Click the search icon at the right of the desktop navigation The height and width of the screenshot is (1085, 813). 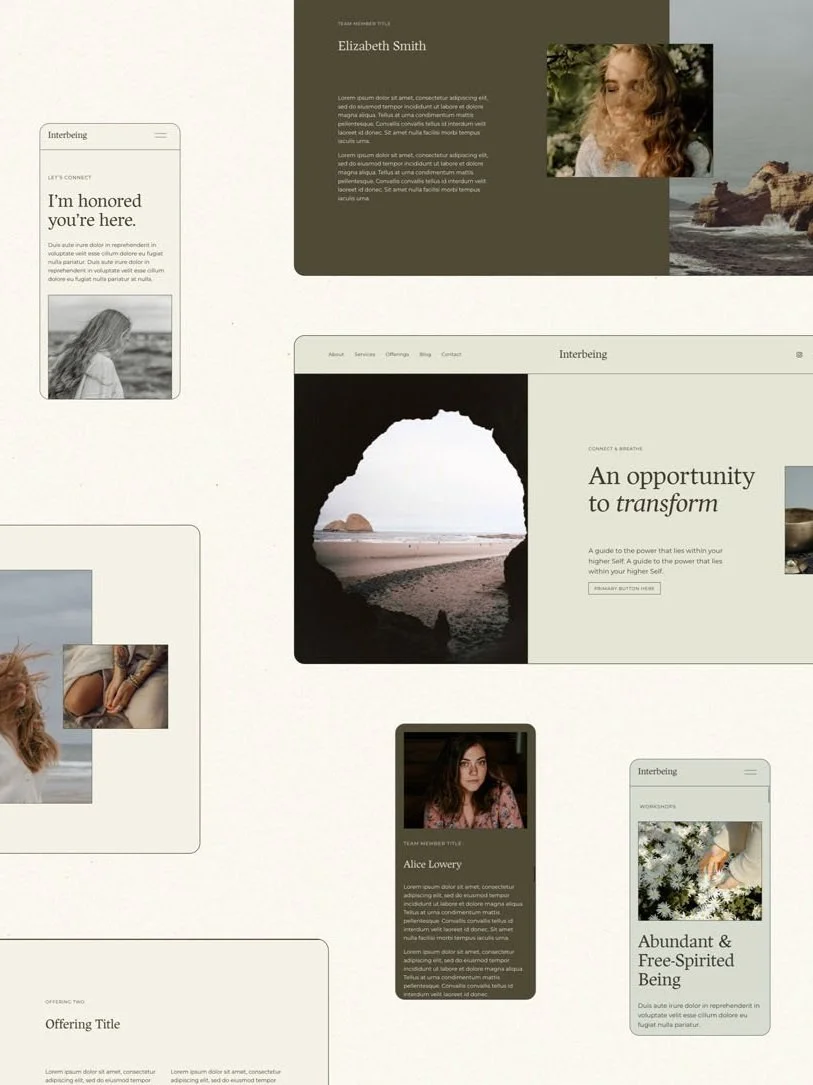coord(798,354)
